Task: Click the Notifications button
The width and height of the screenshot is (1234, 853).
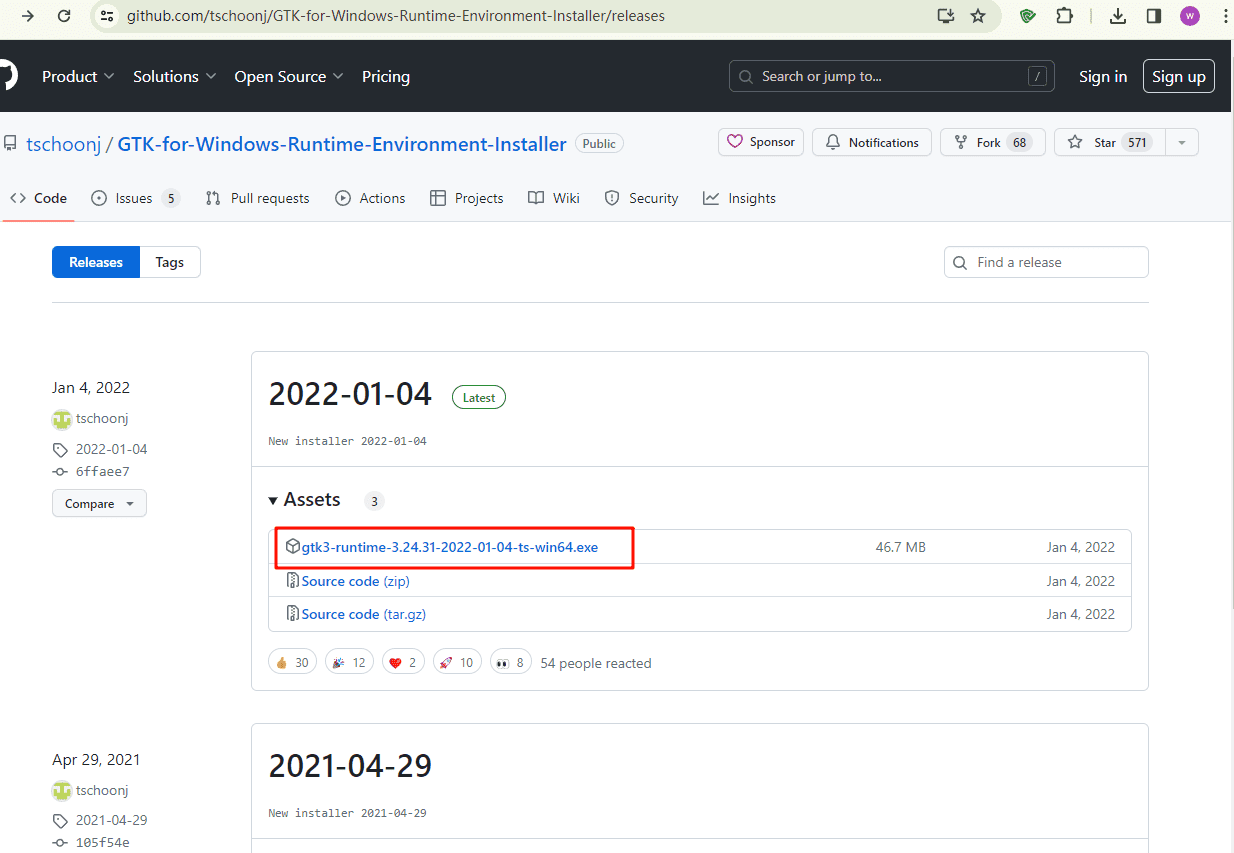Action: (872, 142)
